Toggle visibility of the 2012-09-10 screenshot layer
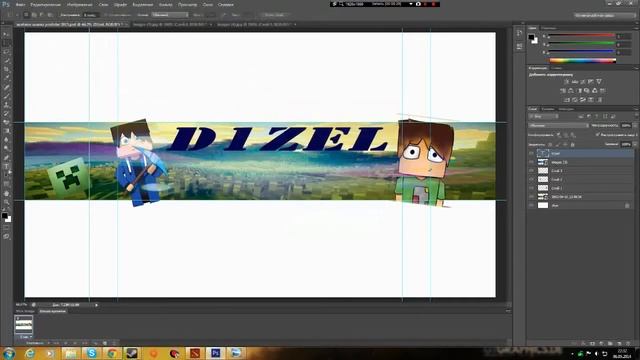Screen dimensions: 640x360 click(531, 197)
